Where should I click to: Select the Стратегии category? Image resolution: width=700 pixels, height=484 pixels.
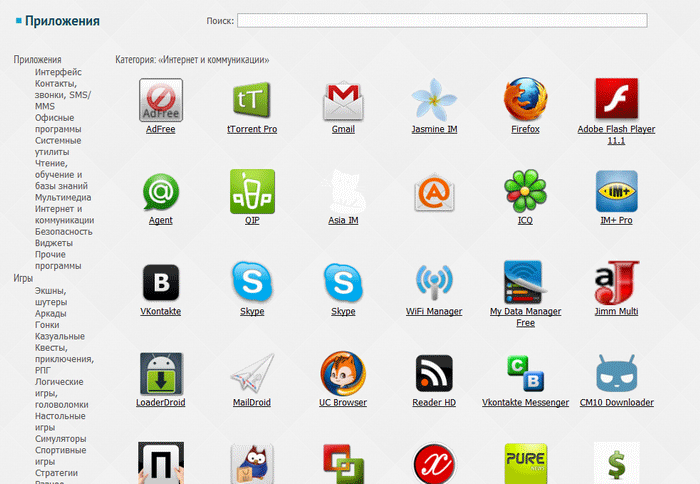(56, 473)
